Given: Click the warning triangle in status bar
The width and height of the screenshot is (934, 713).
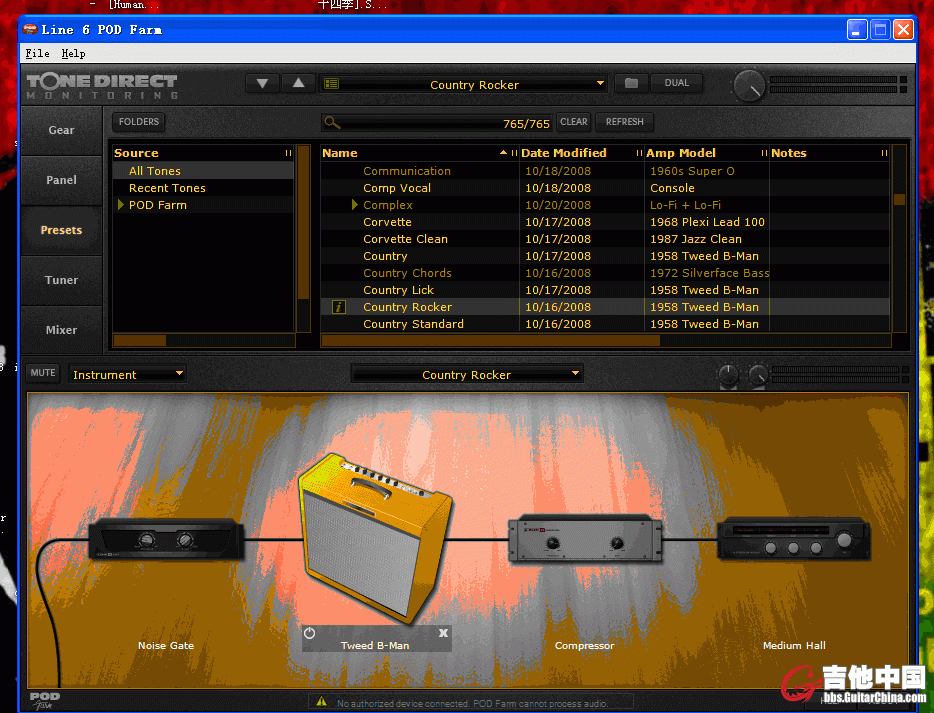Looking at the screenshot, I should 322,702.
